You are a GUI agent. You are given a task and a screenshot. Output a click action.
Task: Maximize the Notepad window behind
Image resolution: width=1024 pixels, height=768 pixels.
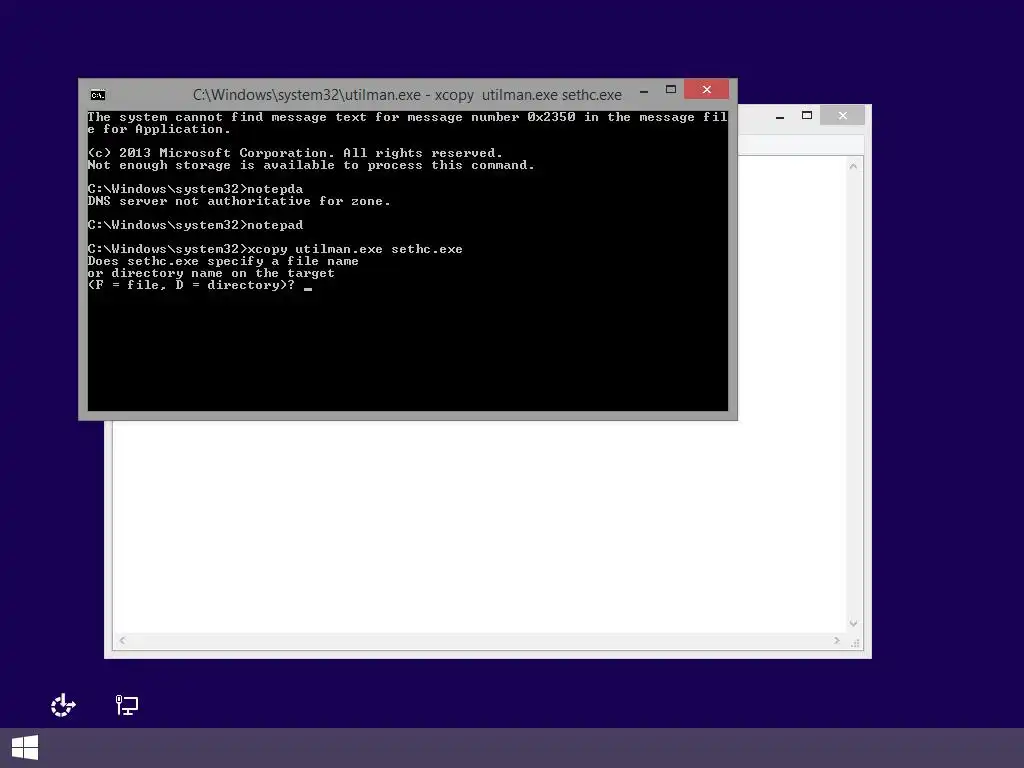pos(807,116)
